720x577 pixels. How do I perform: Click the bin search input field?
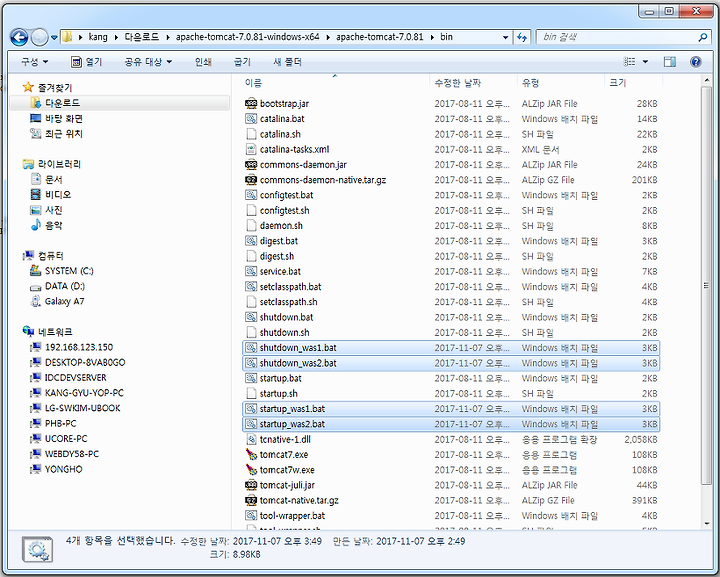pyautogui.click(x=618, y=37)
